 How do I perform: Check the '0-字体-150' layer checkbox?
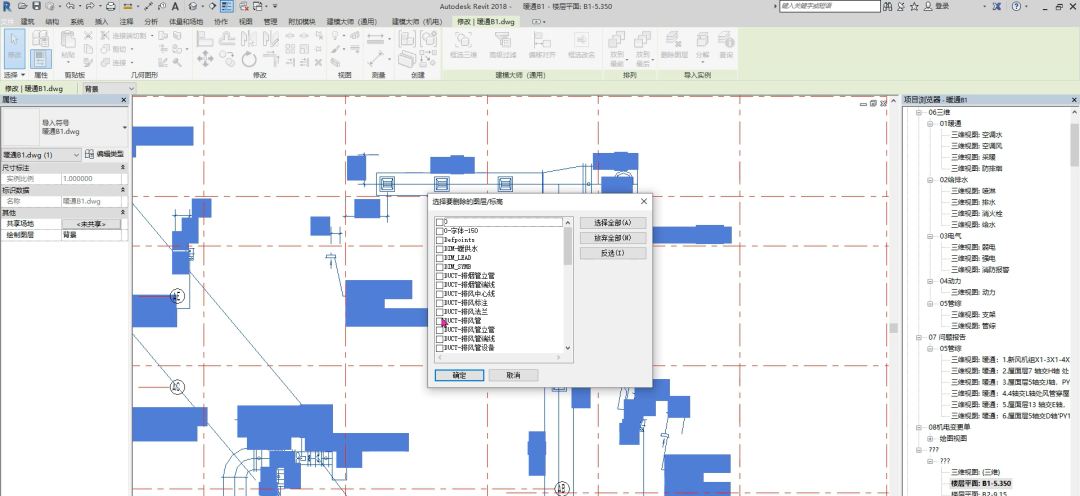[439, 231]
